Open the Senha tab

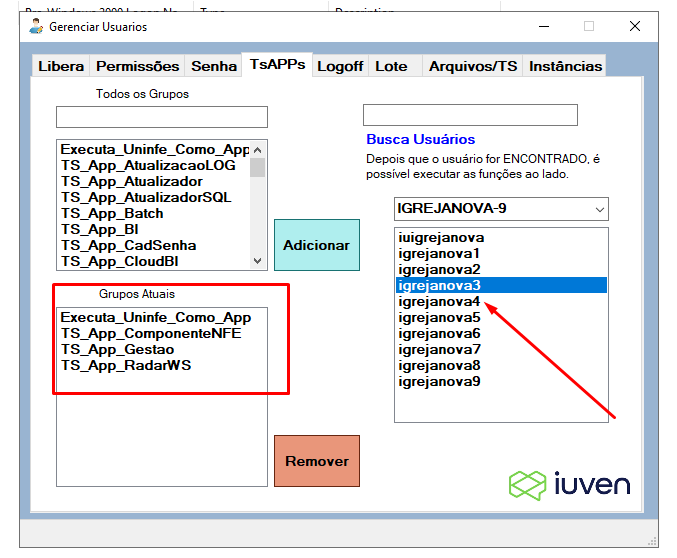coord(214,66)
